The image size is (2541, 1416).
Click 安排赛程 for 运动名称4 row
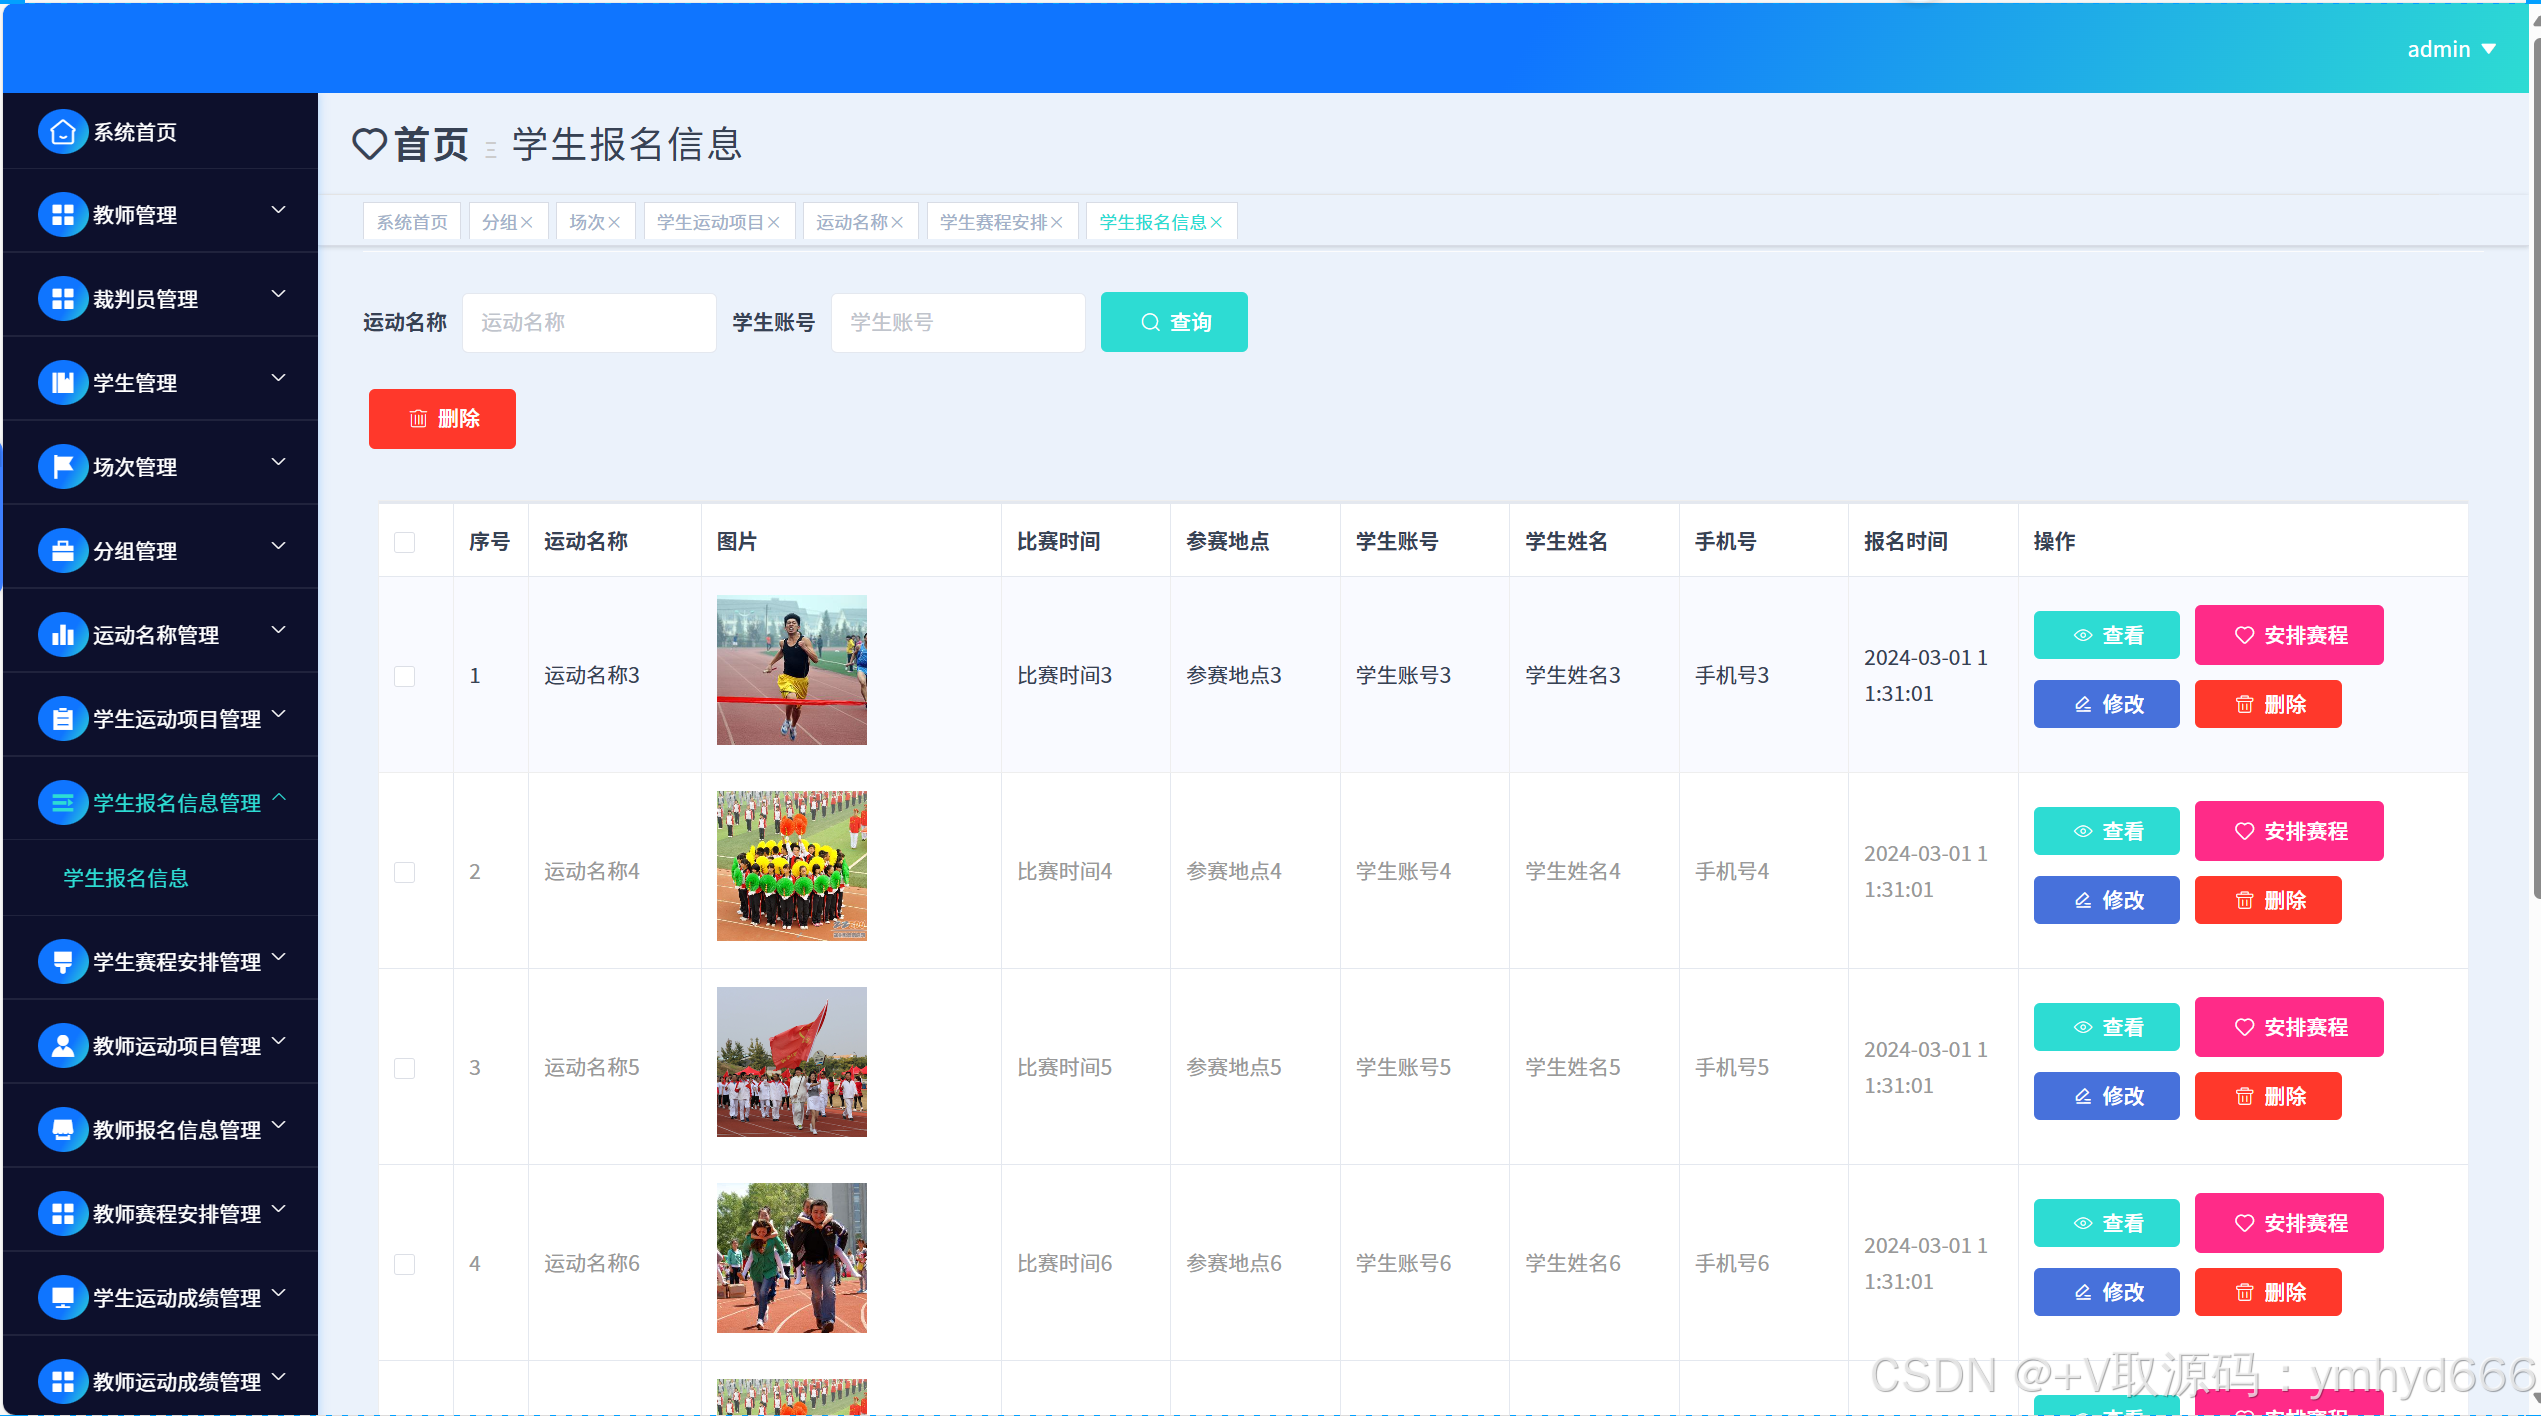tap(2288, 831)
